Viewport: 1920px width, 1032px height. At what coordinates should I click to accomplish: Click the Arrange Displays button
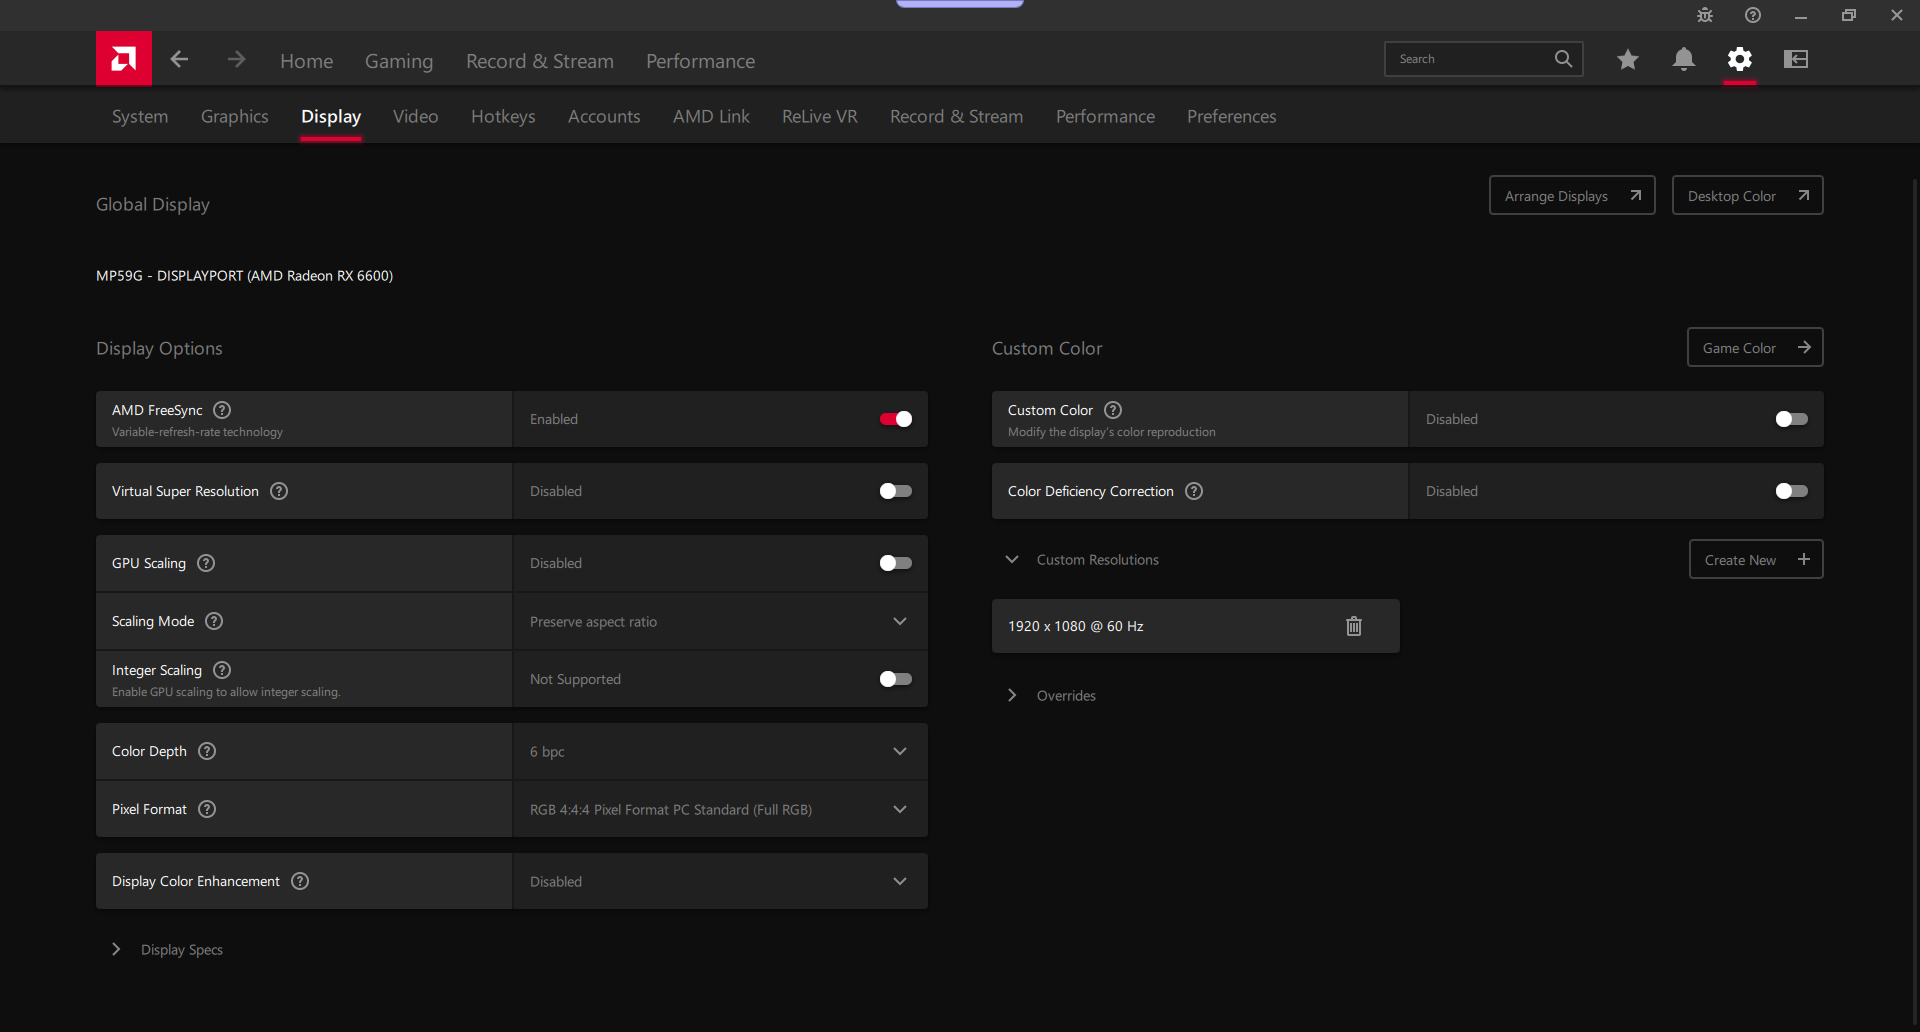(1571, 196)
